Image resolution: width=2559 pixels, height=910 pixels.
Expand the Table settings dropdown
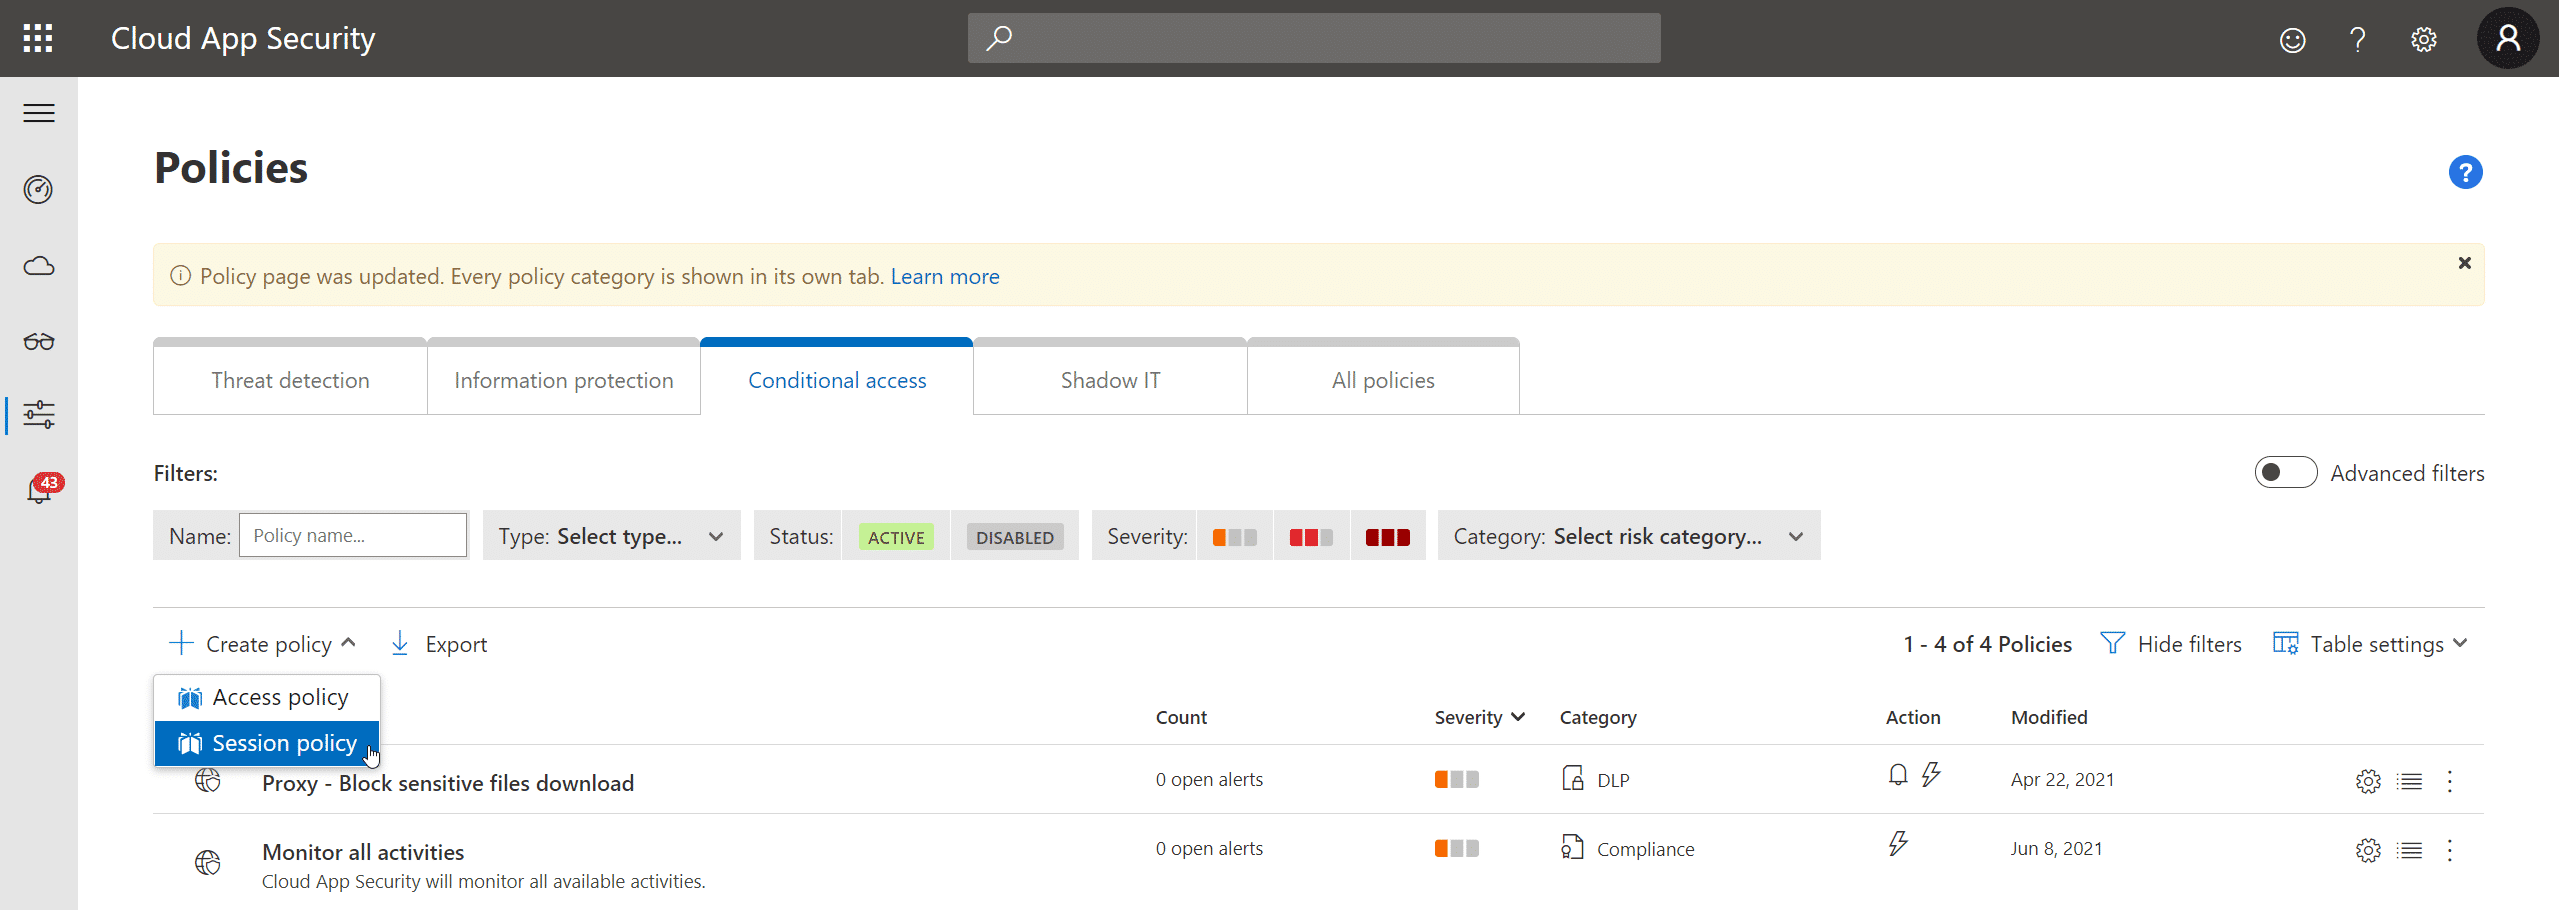pyautogui.click(x=2371, y=644)
